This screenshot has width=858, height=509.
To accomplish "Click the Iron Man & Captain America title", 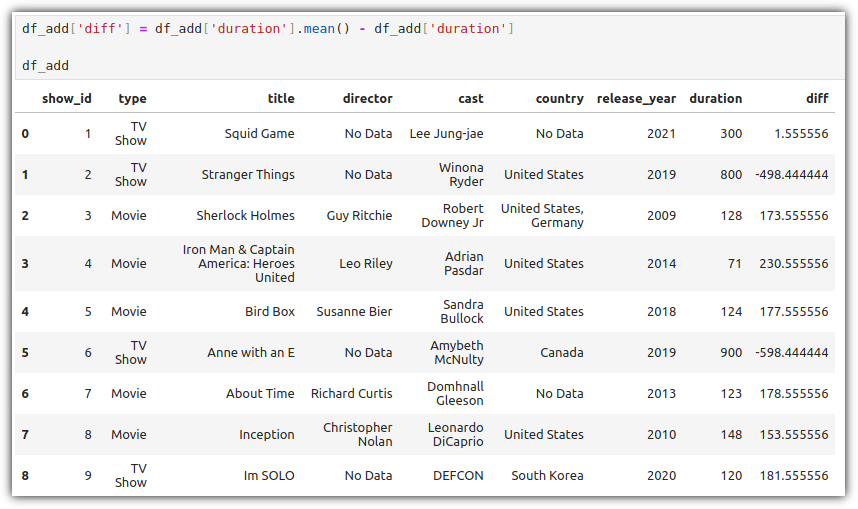I will tap(239, 263).
